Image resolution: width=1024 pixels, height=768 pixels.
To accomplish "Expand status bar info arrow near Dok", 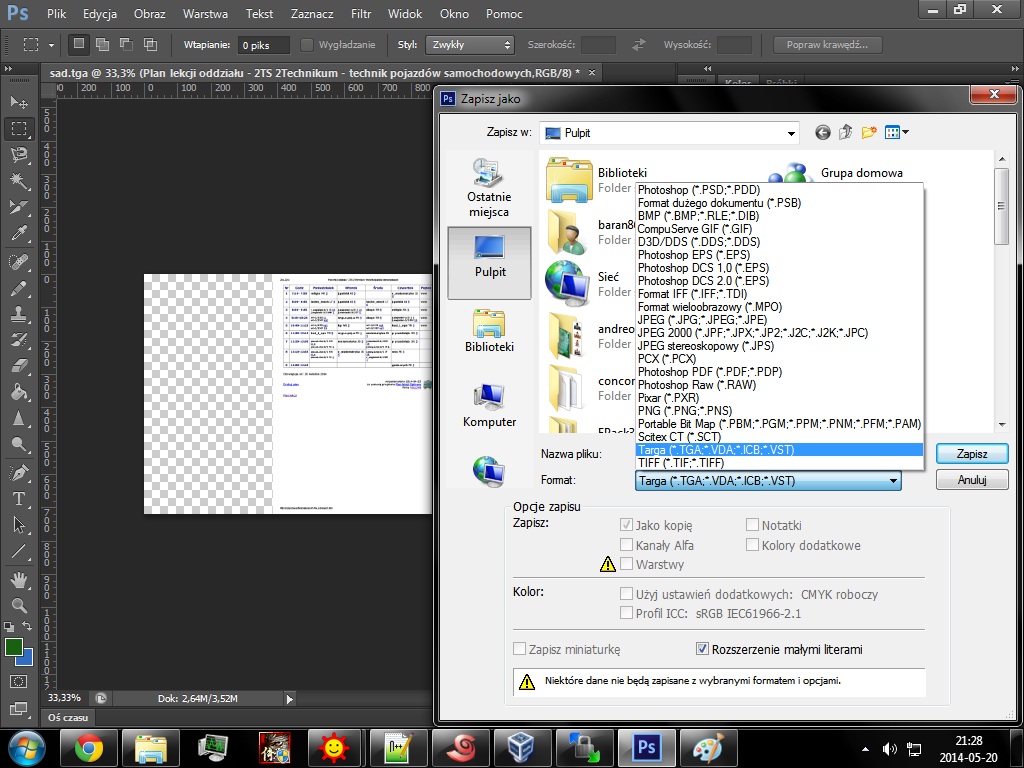I will (x=289, y=699).
